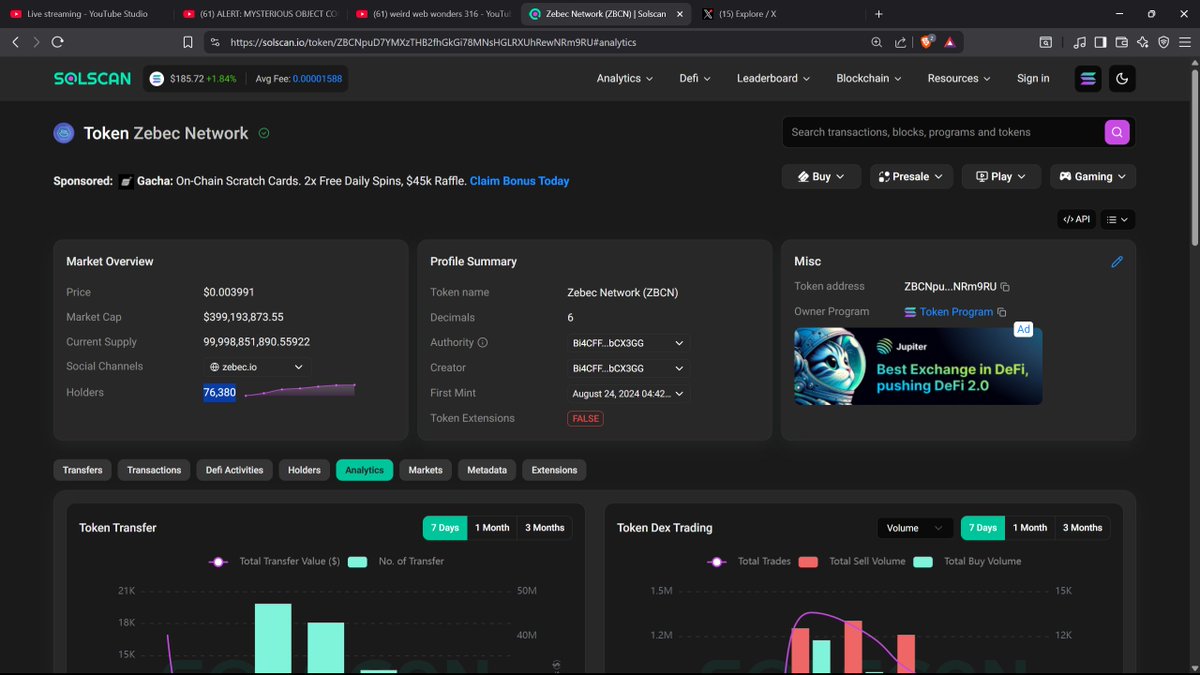Image resolution: width=1200 pixels, height=675 pixels.
Task: Click the purple search magnifier button
Action: tap(1117, 132)
